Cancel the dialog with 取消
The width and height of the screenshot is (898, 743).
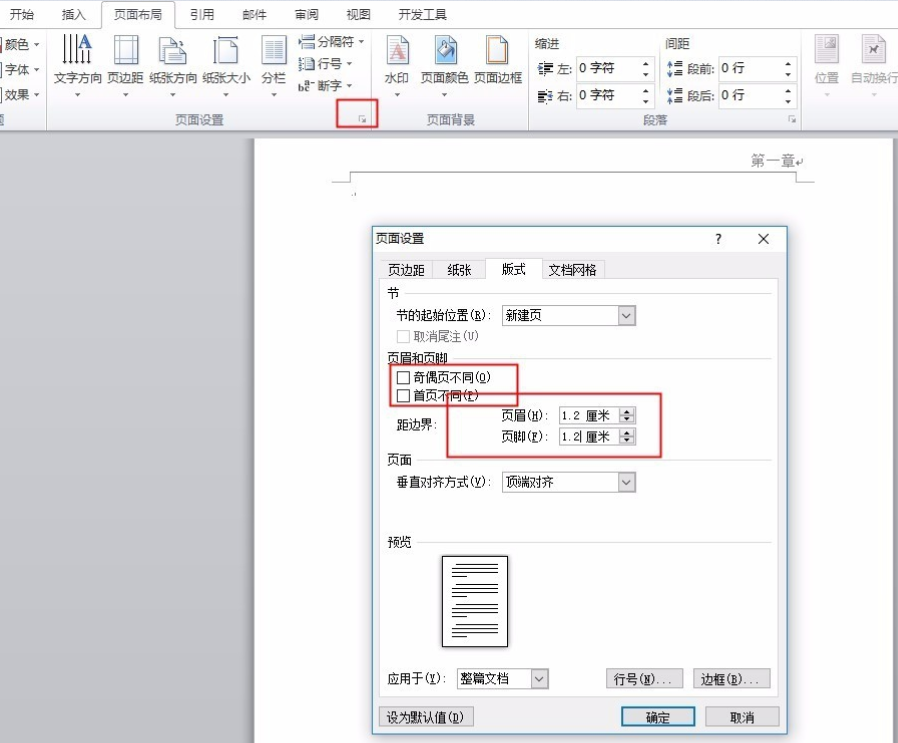click(x=742, y=717)
